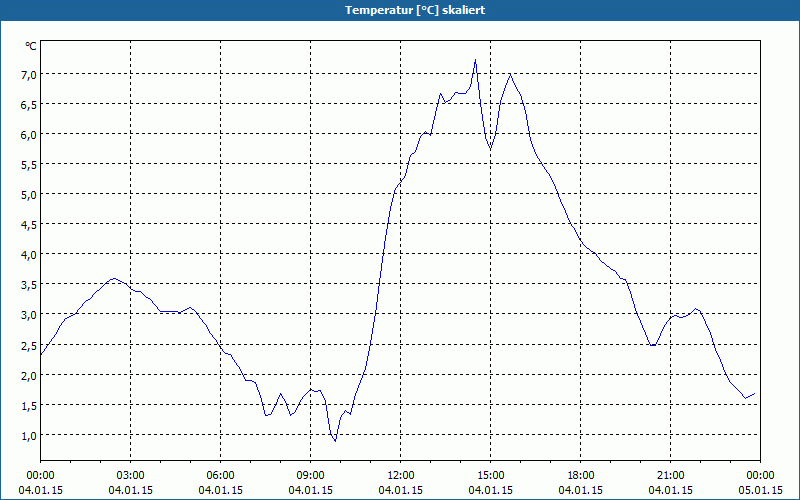The image size is (800, 500).
Task: Click the 04.01.15 date under 12:00
Action: pyautogui.click(x=401, y=490)
